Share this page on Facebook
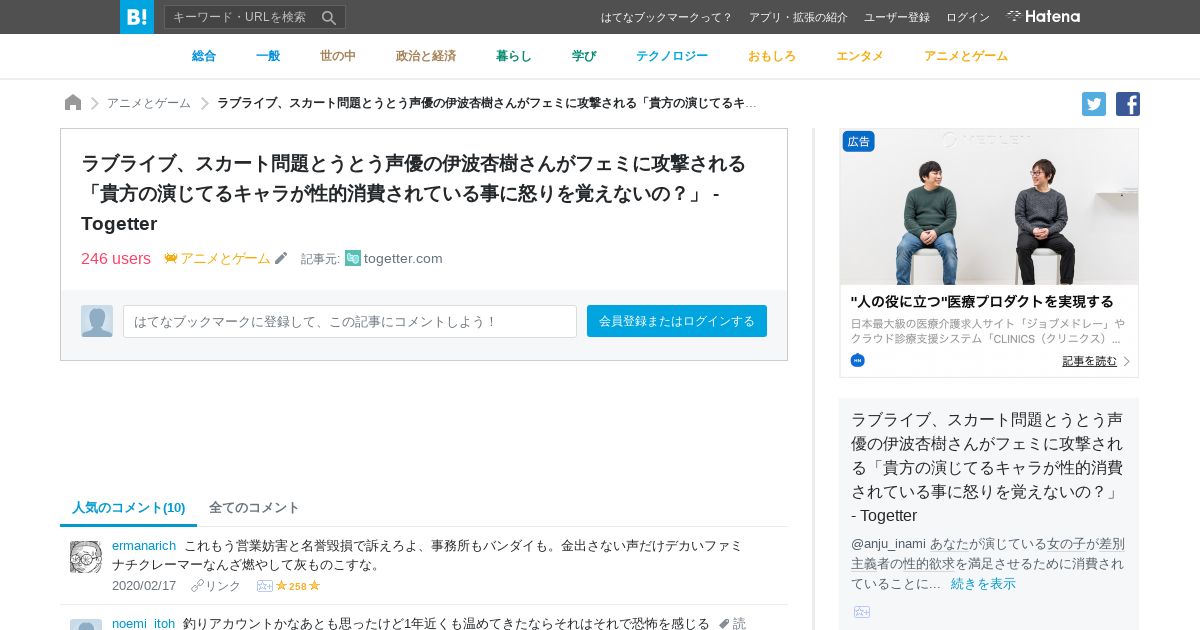1200x630 pixels. tap(1128, 104)
